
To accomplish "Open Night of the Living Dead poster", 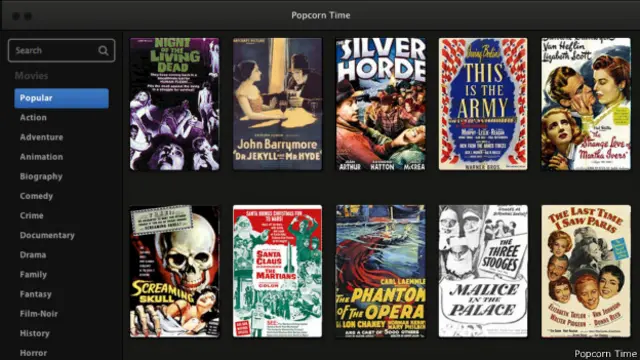I will point(174,104).
